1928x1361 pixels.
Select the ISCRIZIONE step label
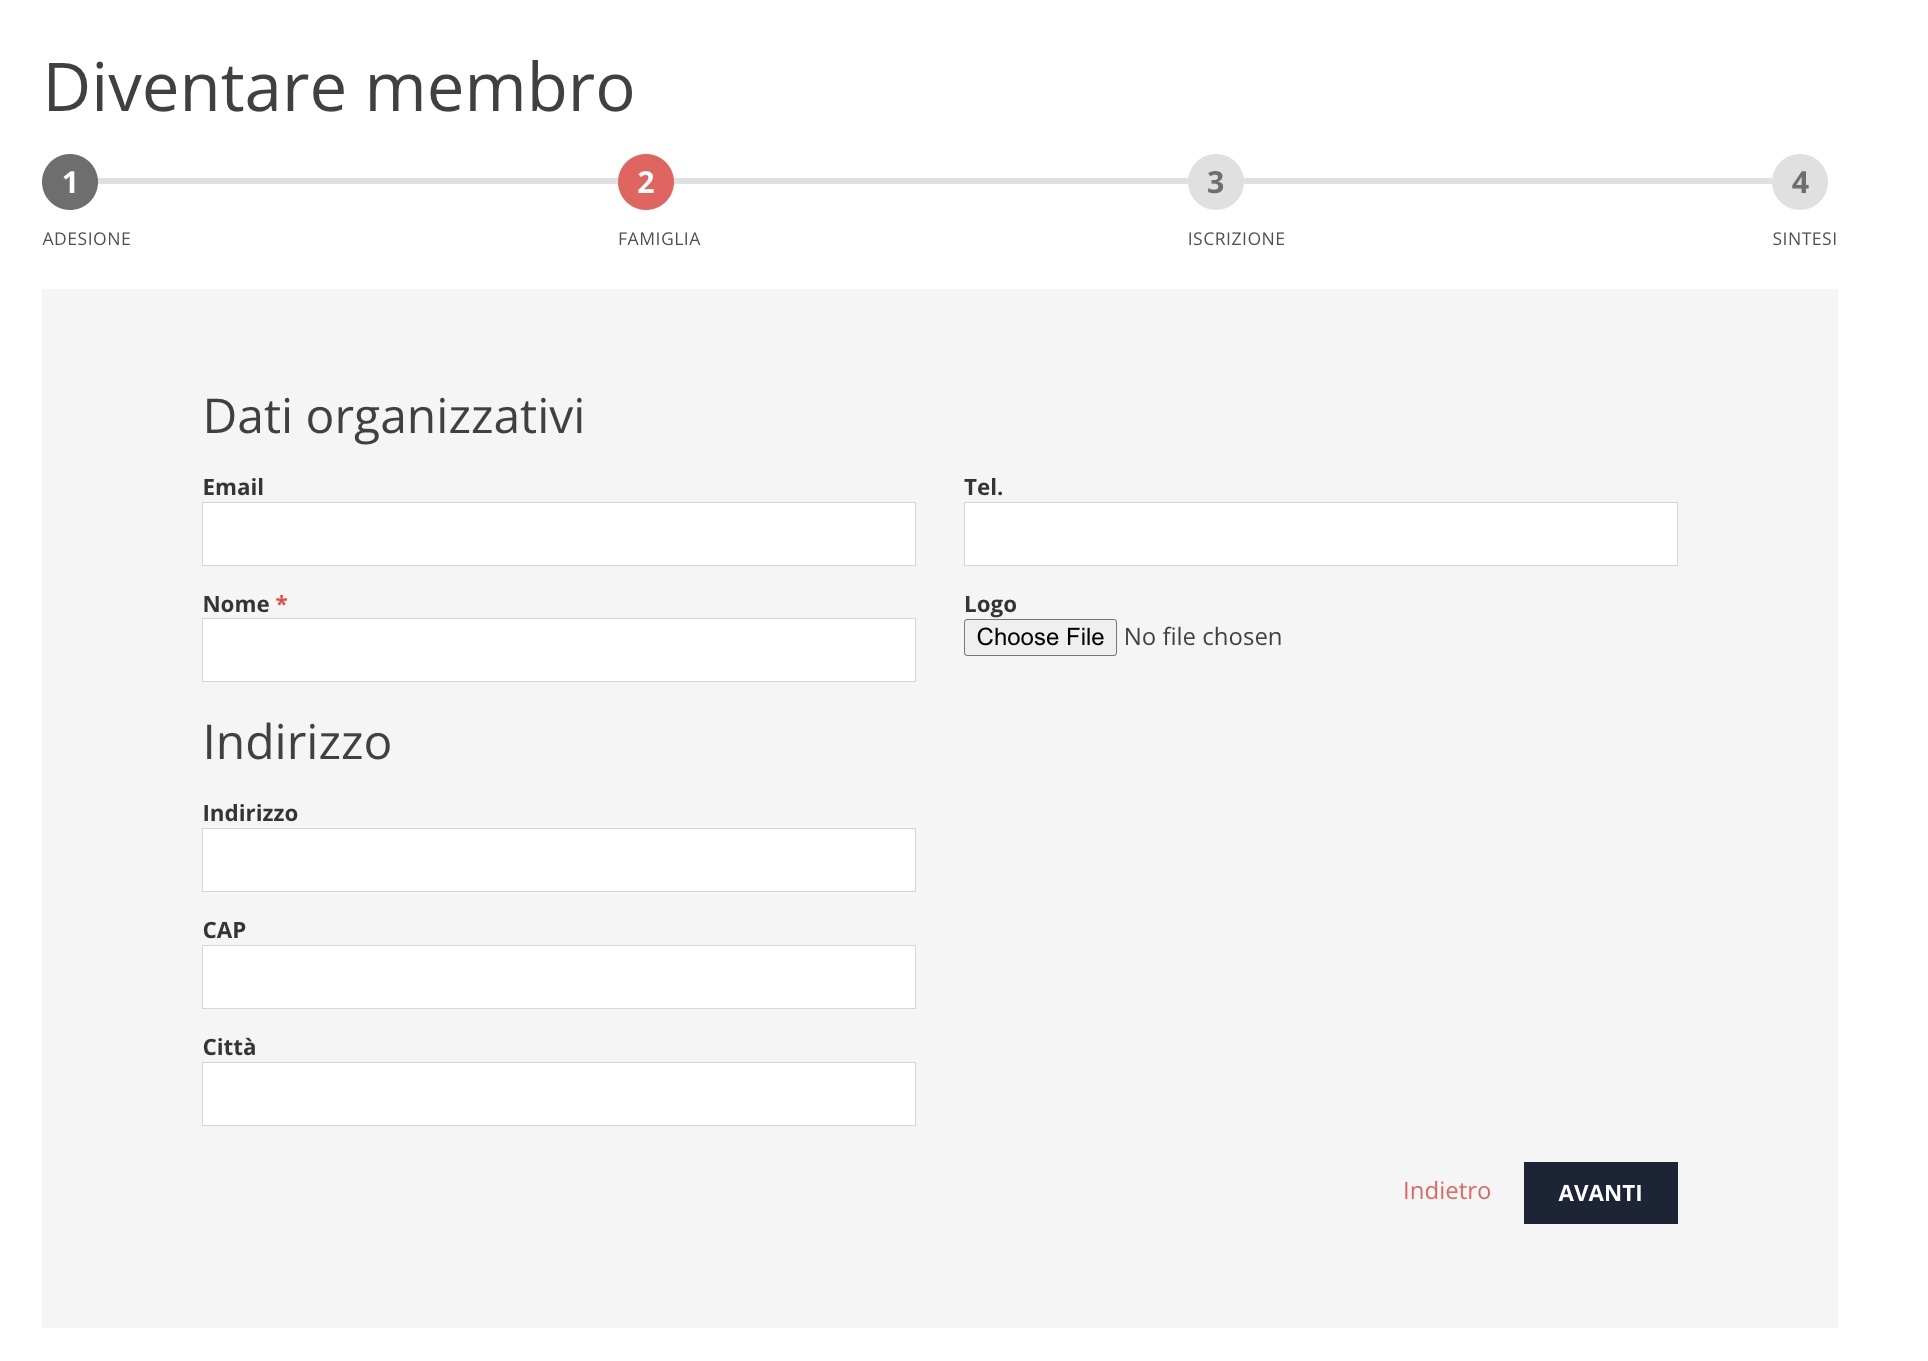(x=1233, y=238)
